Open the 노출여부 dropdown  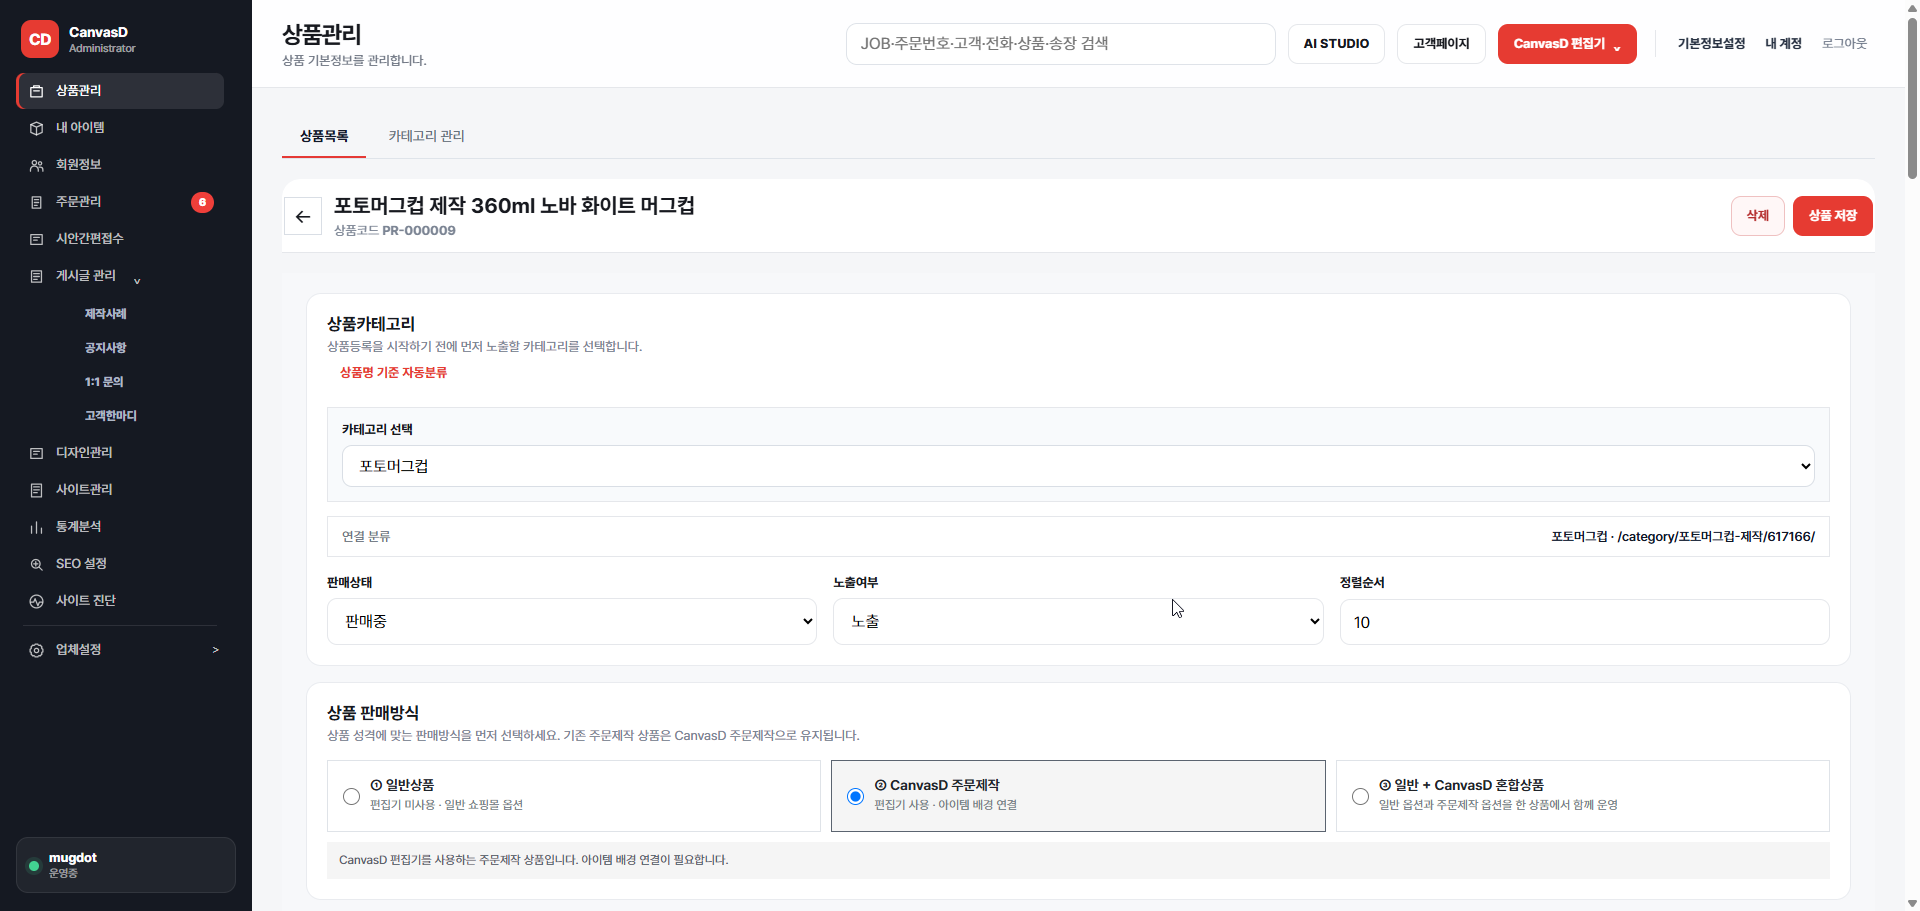(x=1078, y=621)
